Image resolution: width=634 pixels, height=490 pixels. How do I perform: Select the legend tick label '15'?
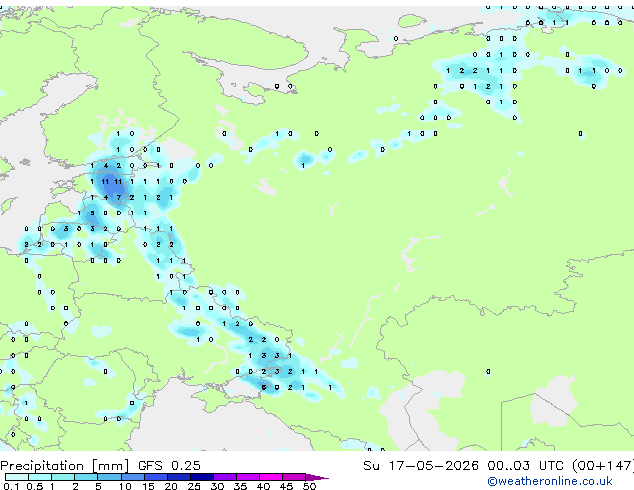point(148,486)
